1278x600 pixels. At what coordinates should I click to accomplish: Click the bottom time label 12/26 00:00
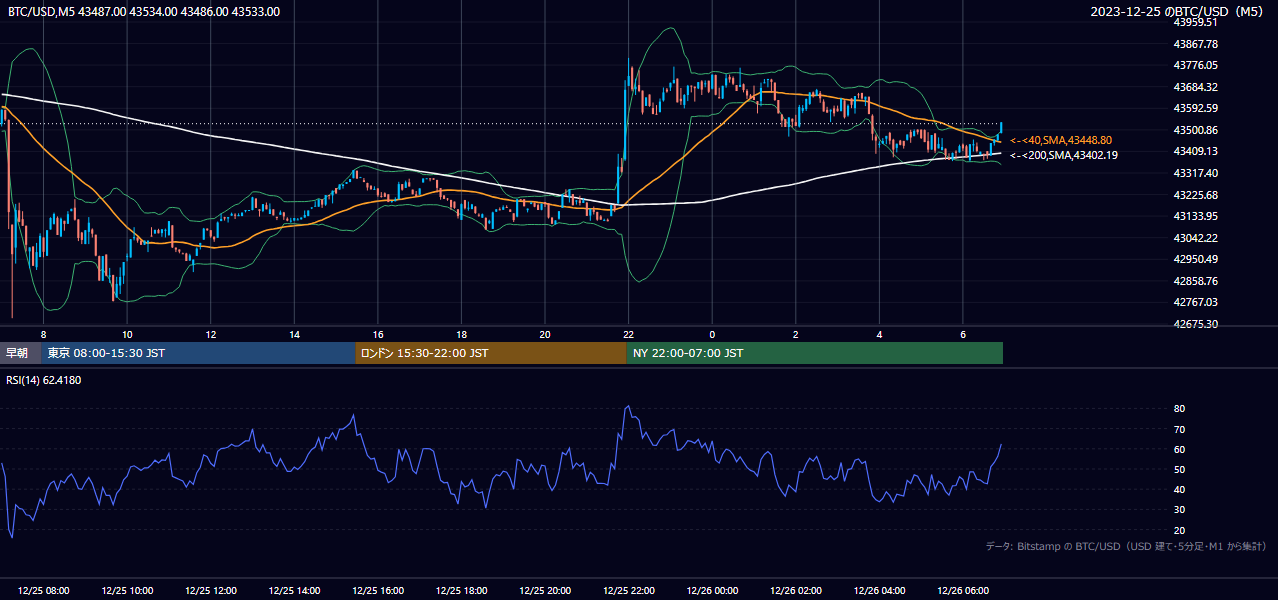click(712, 591)
